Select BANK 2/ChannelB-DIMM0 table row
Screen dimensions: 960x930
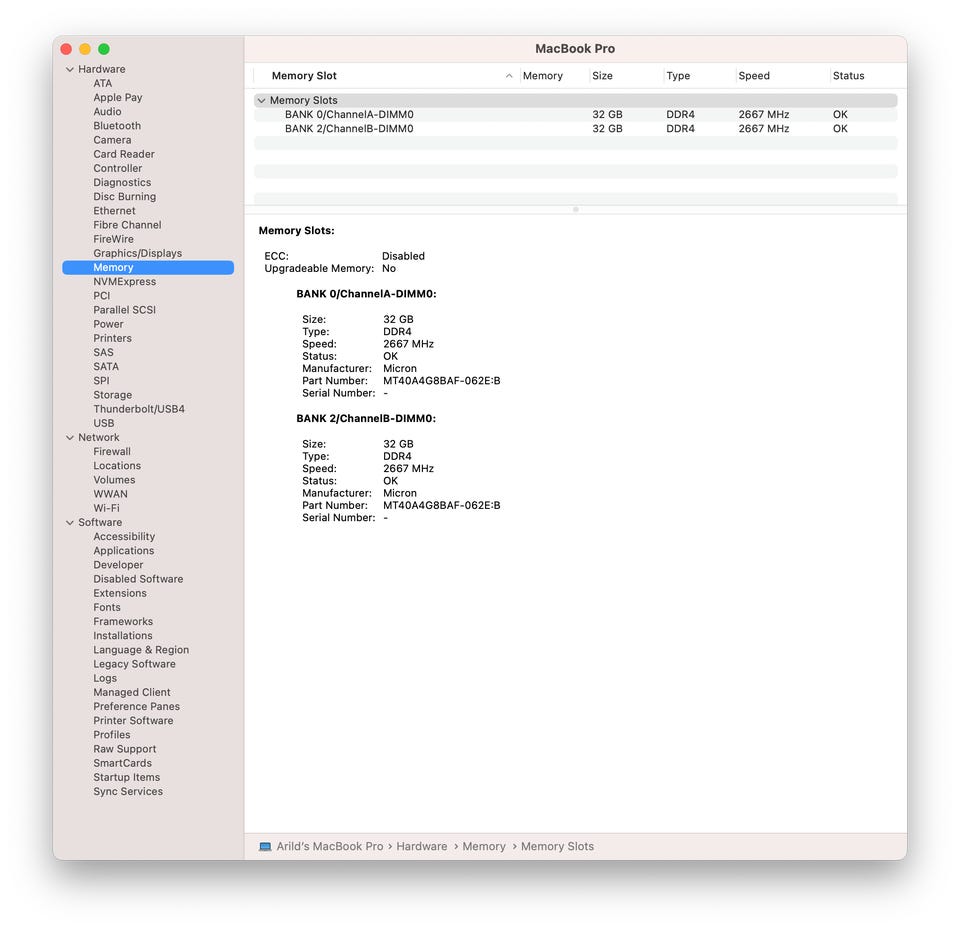(x=576, y=129)
